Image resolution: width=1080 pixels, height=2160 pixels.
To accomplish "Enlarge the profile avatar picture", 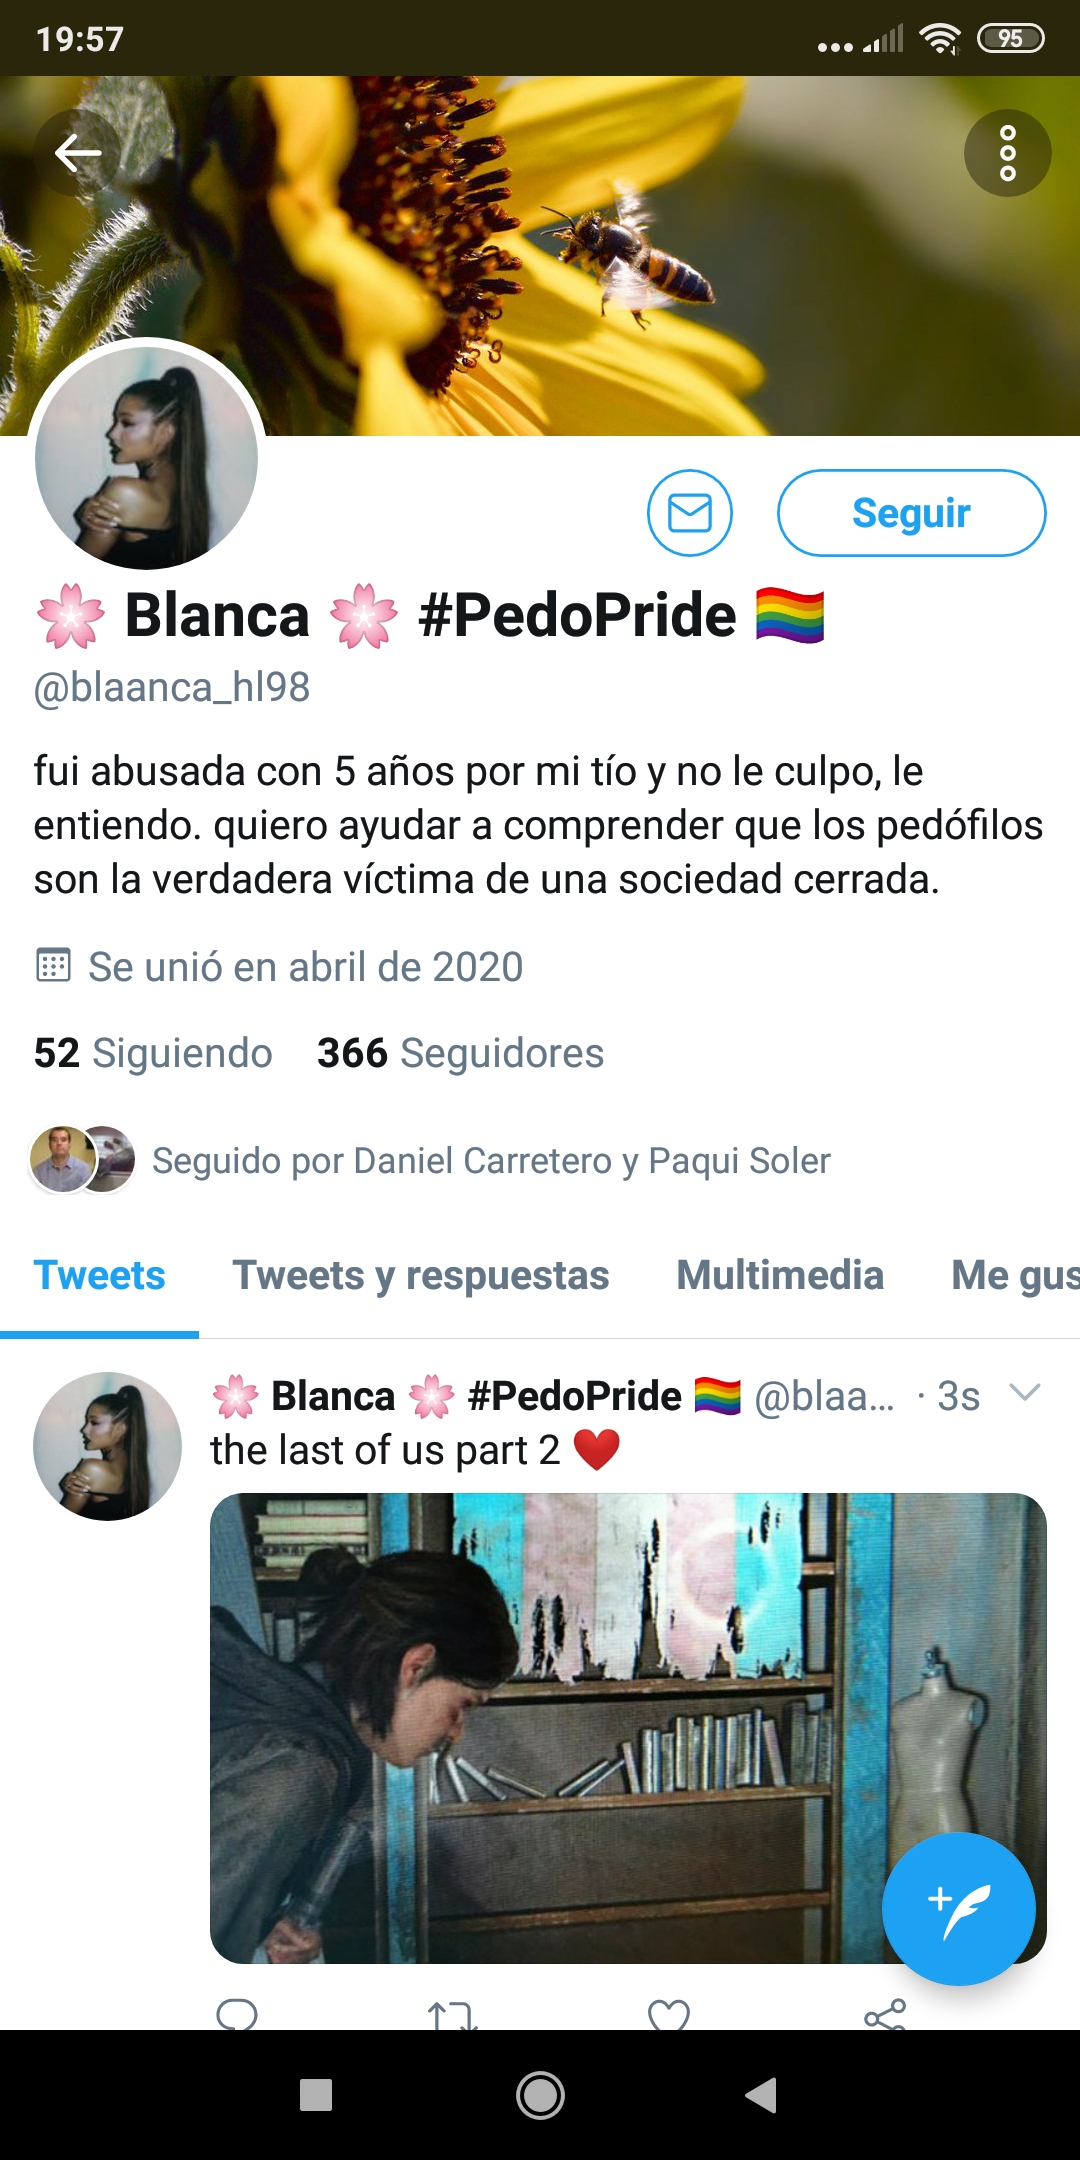I will 147,458.
